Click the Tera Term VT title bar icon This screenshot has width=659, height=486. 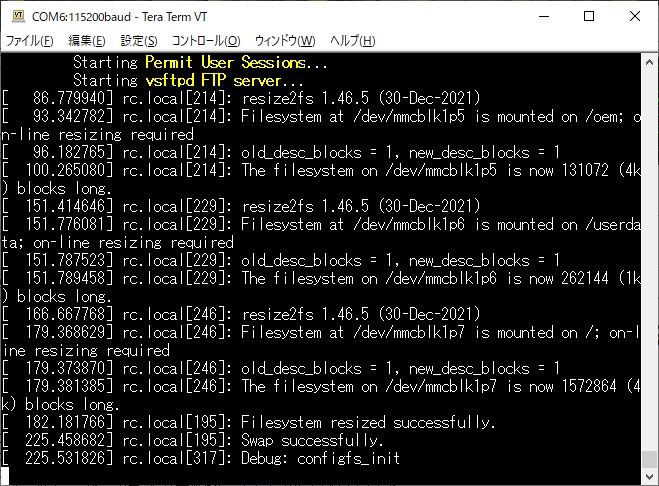[x=18, y=16]
